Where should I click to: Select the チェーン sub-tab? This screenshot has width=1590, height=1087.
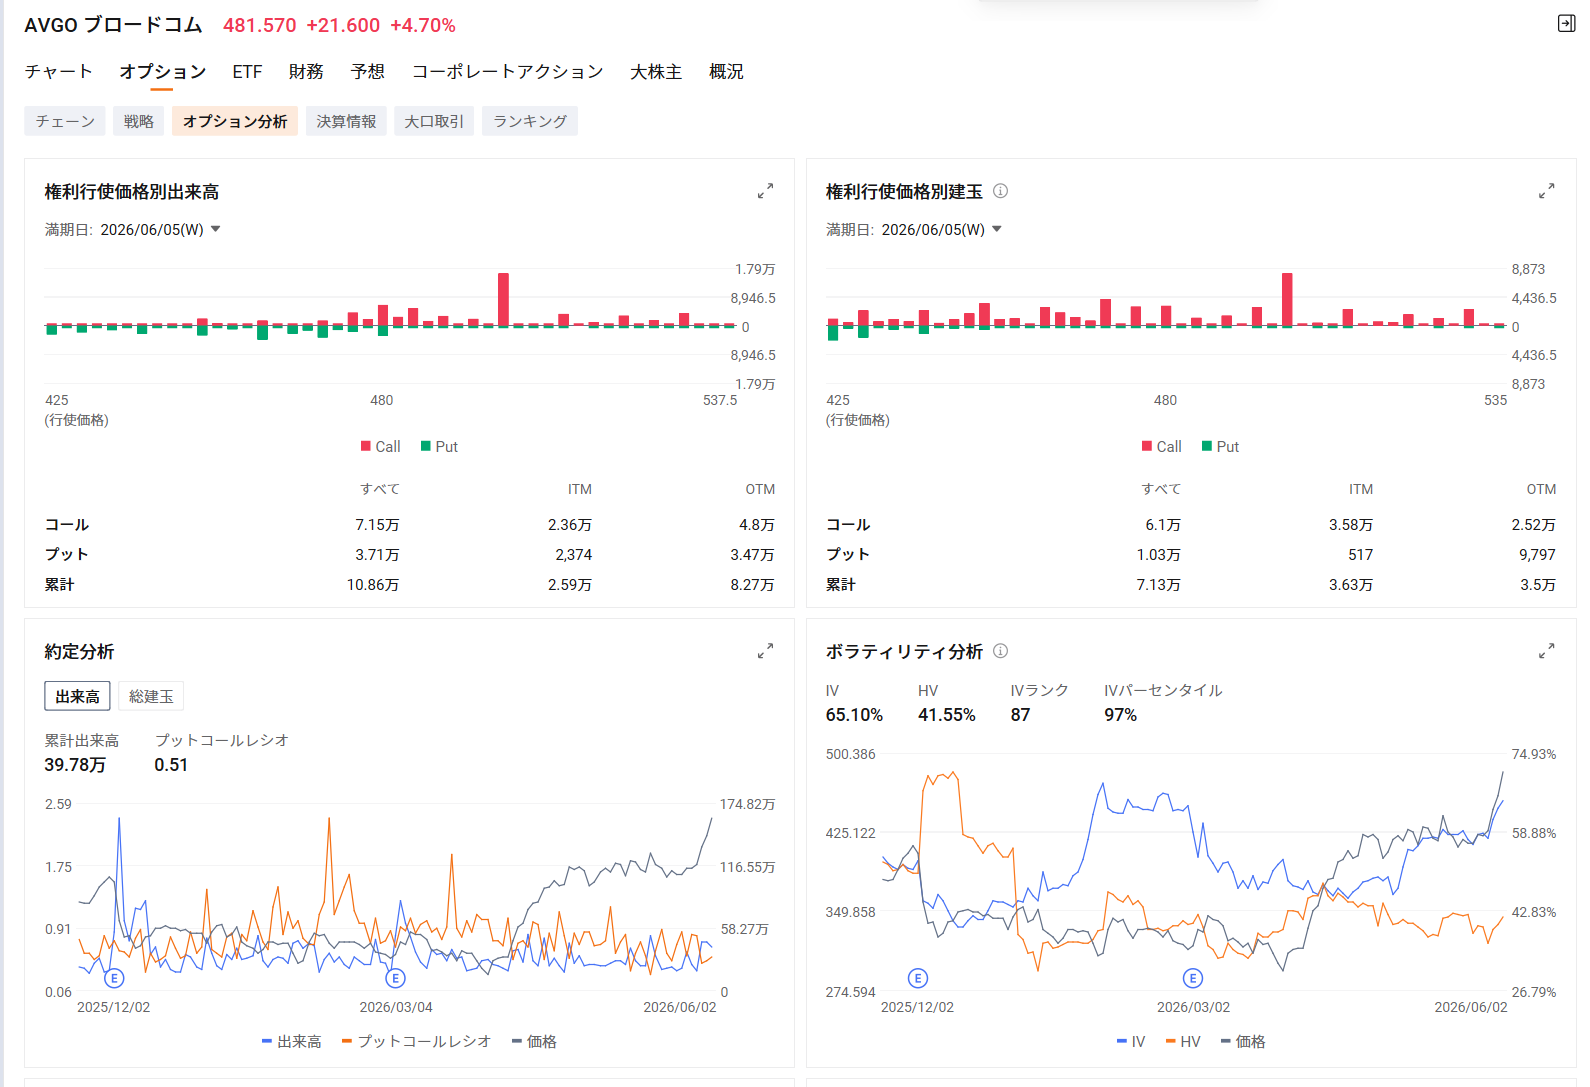click(65, 121)
